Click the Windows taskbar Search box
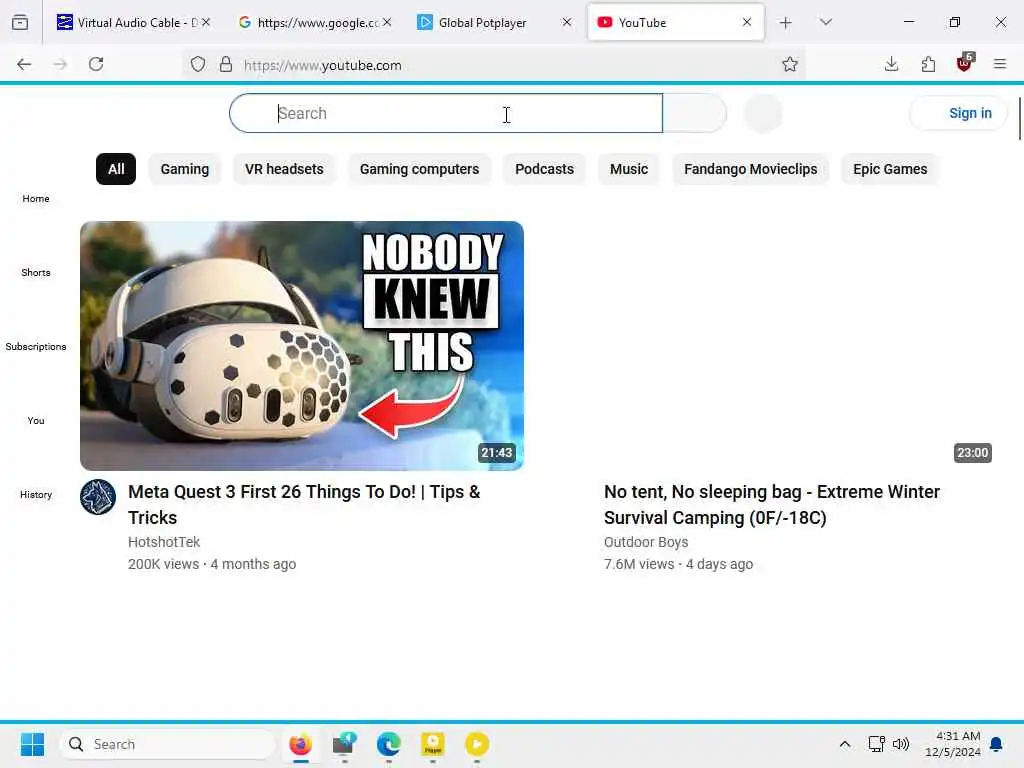The width and height of the screenshot is (1024, 768). 167,744
